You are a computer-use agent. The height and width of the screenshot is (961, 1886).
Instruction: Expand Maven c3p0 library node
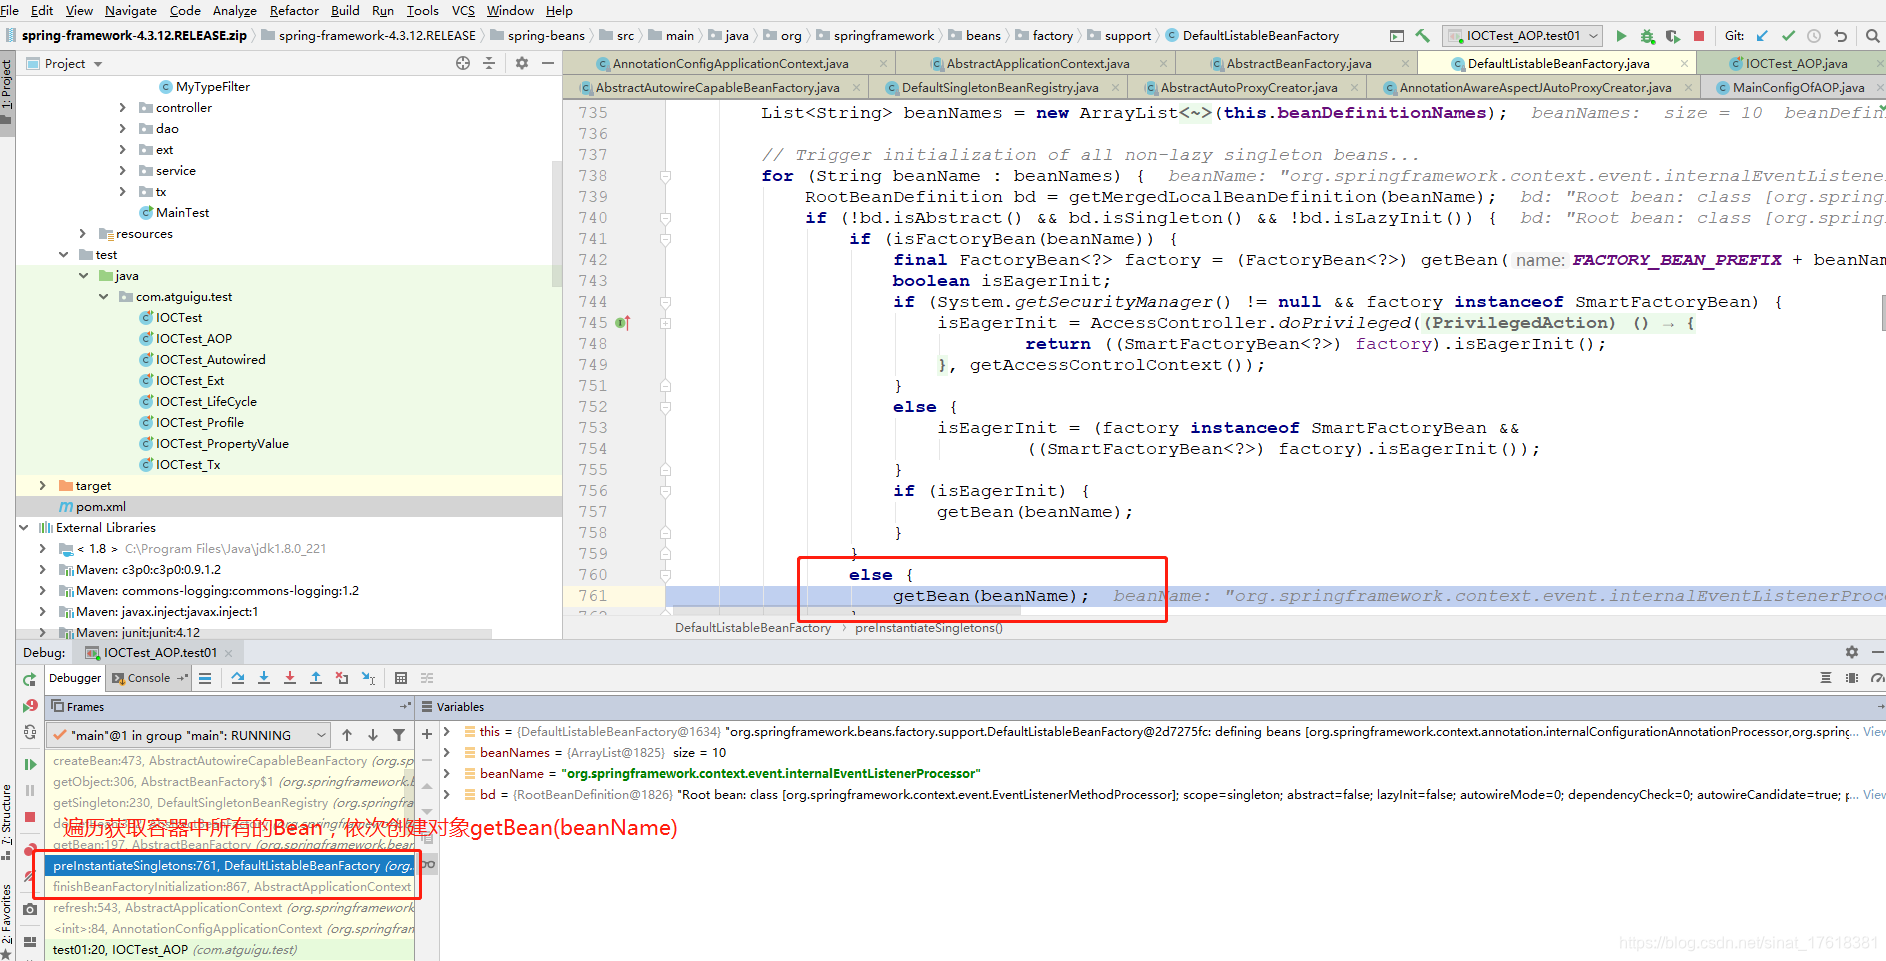pos(42,570)
